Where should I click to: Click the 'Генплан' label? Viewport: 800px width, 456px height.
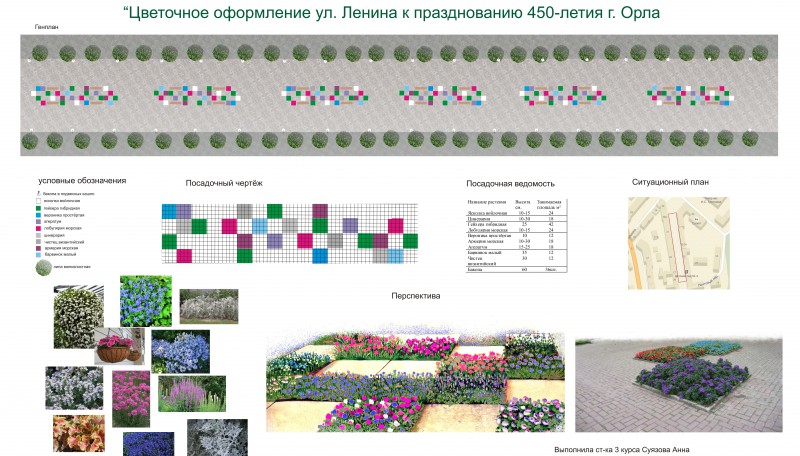coord(46,27)
